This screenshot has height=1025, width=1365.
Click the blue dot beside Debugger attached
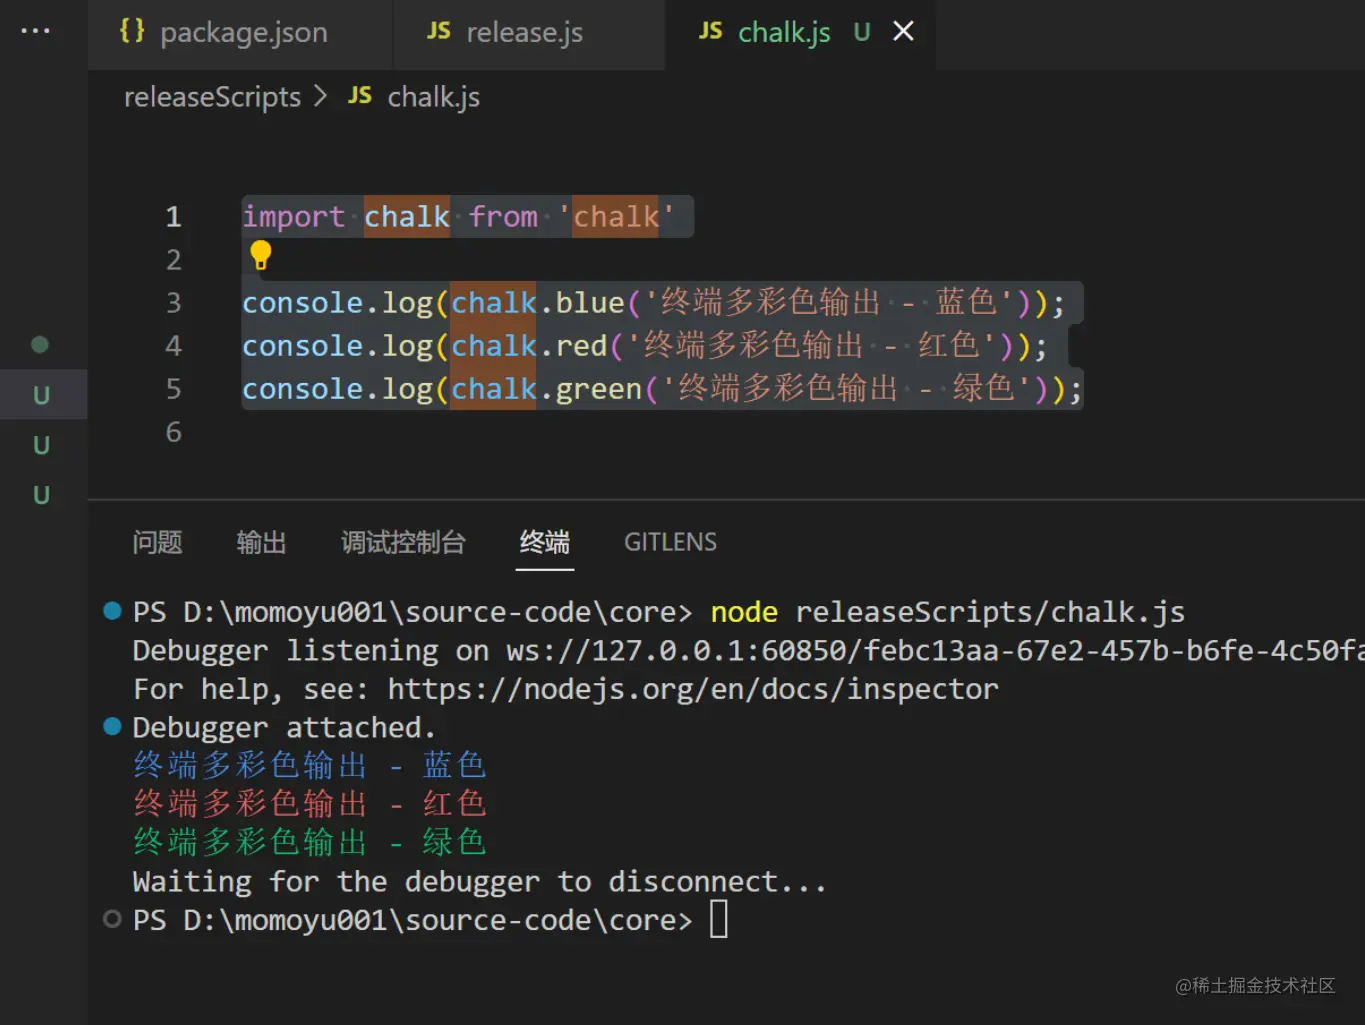click(112, 727)
